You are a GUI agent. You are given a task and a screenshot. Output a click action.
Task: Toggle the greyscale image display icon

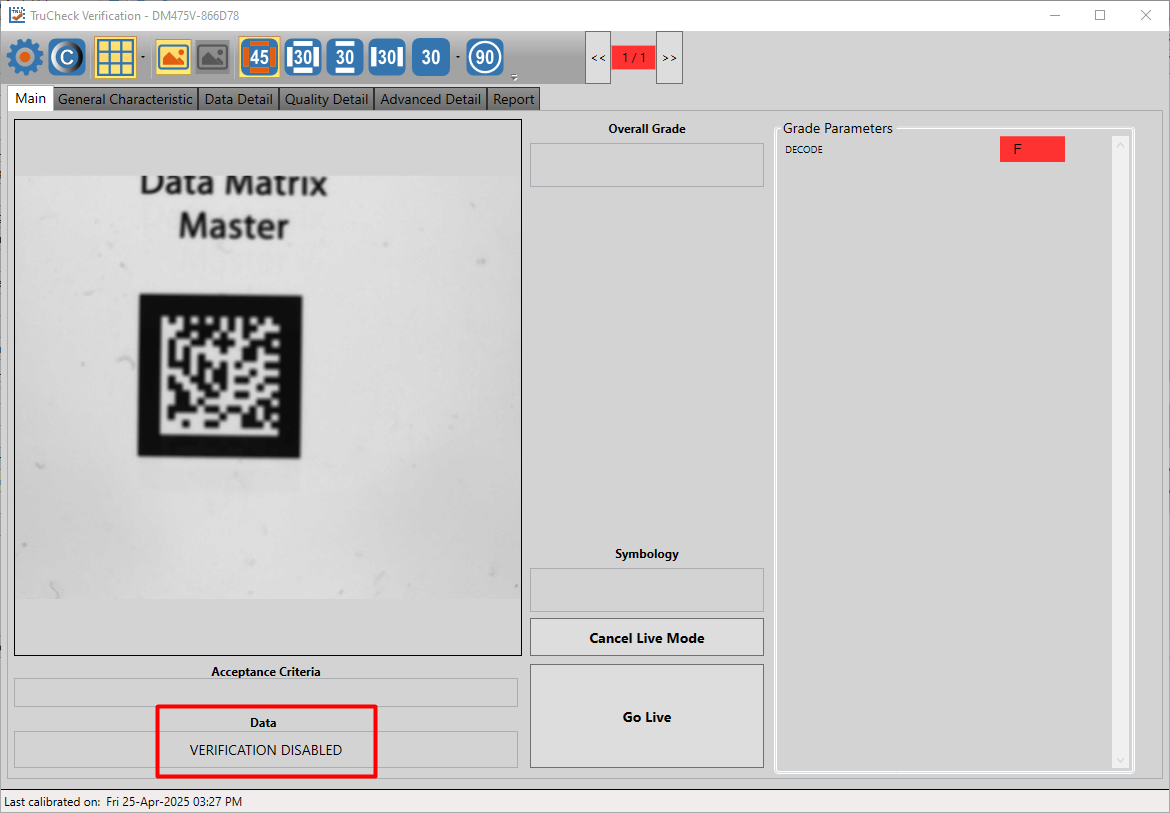click(211, 57)
